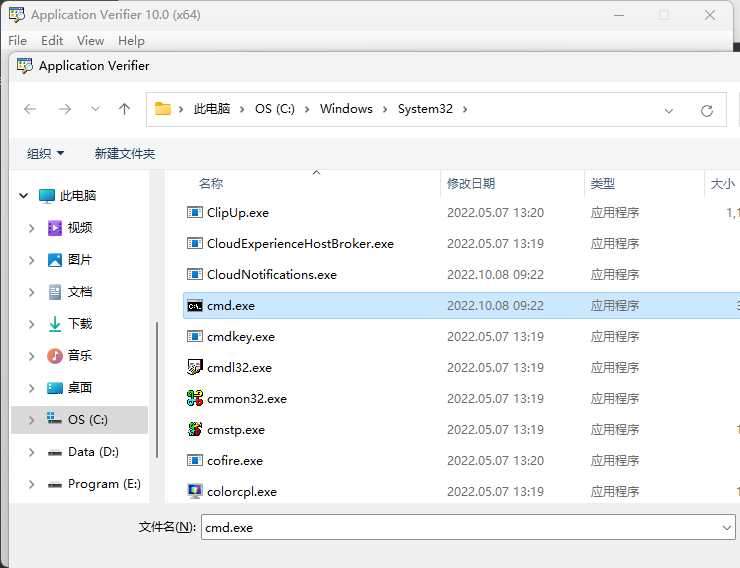
Task: Select the cmdkey.exe file name
Action: tap(241, 337)
